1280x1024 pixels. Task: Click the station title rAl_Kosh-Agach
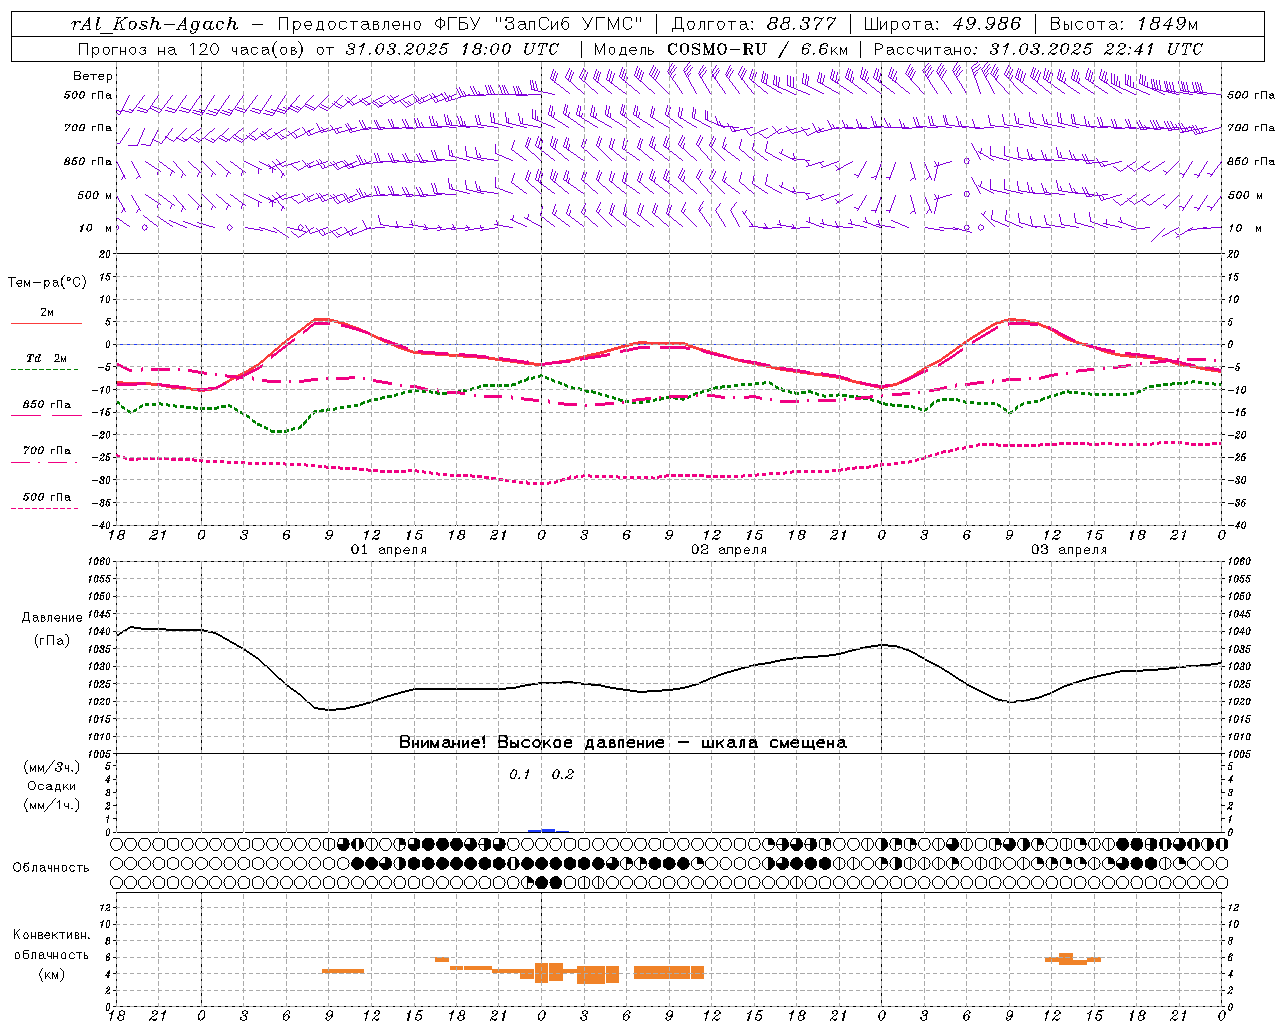tap(155, 24)
